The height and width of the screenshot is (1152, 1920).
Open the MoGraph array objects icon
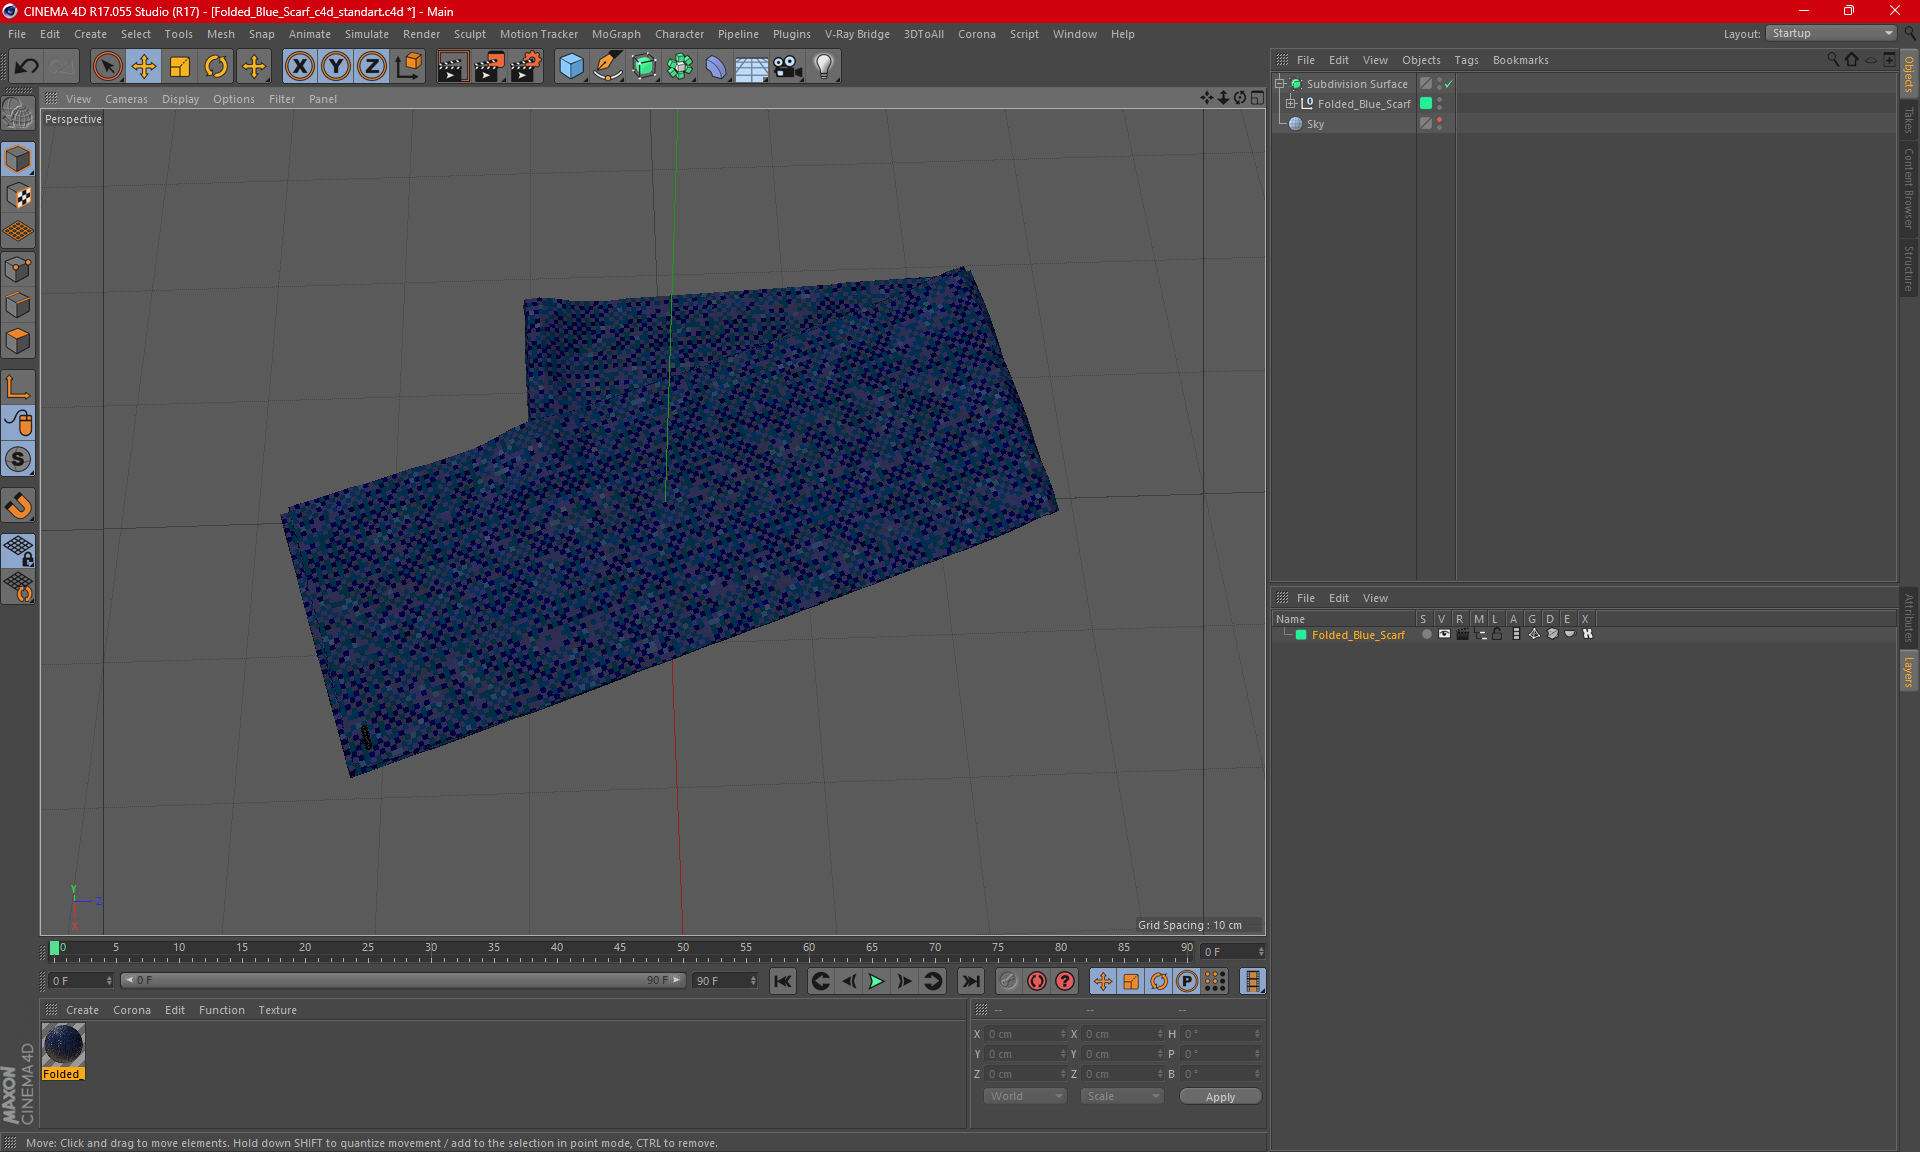pyautogui.click(x=680, y=66)
